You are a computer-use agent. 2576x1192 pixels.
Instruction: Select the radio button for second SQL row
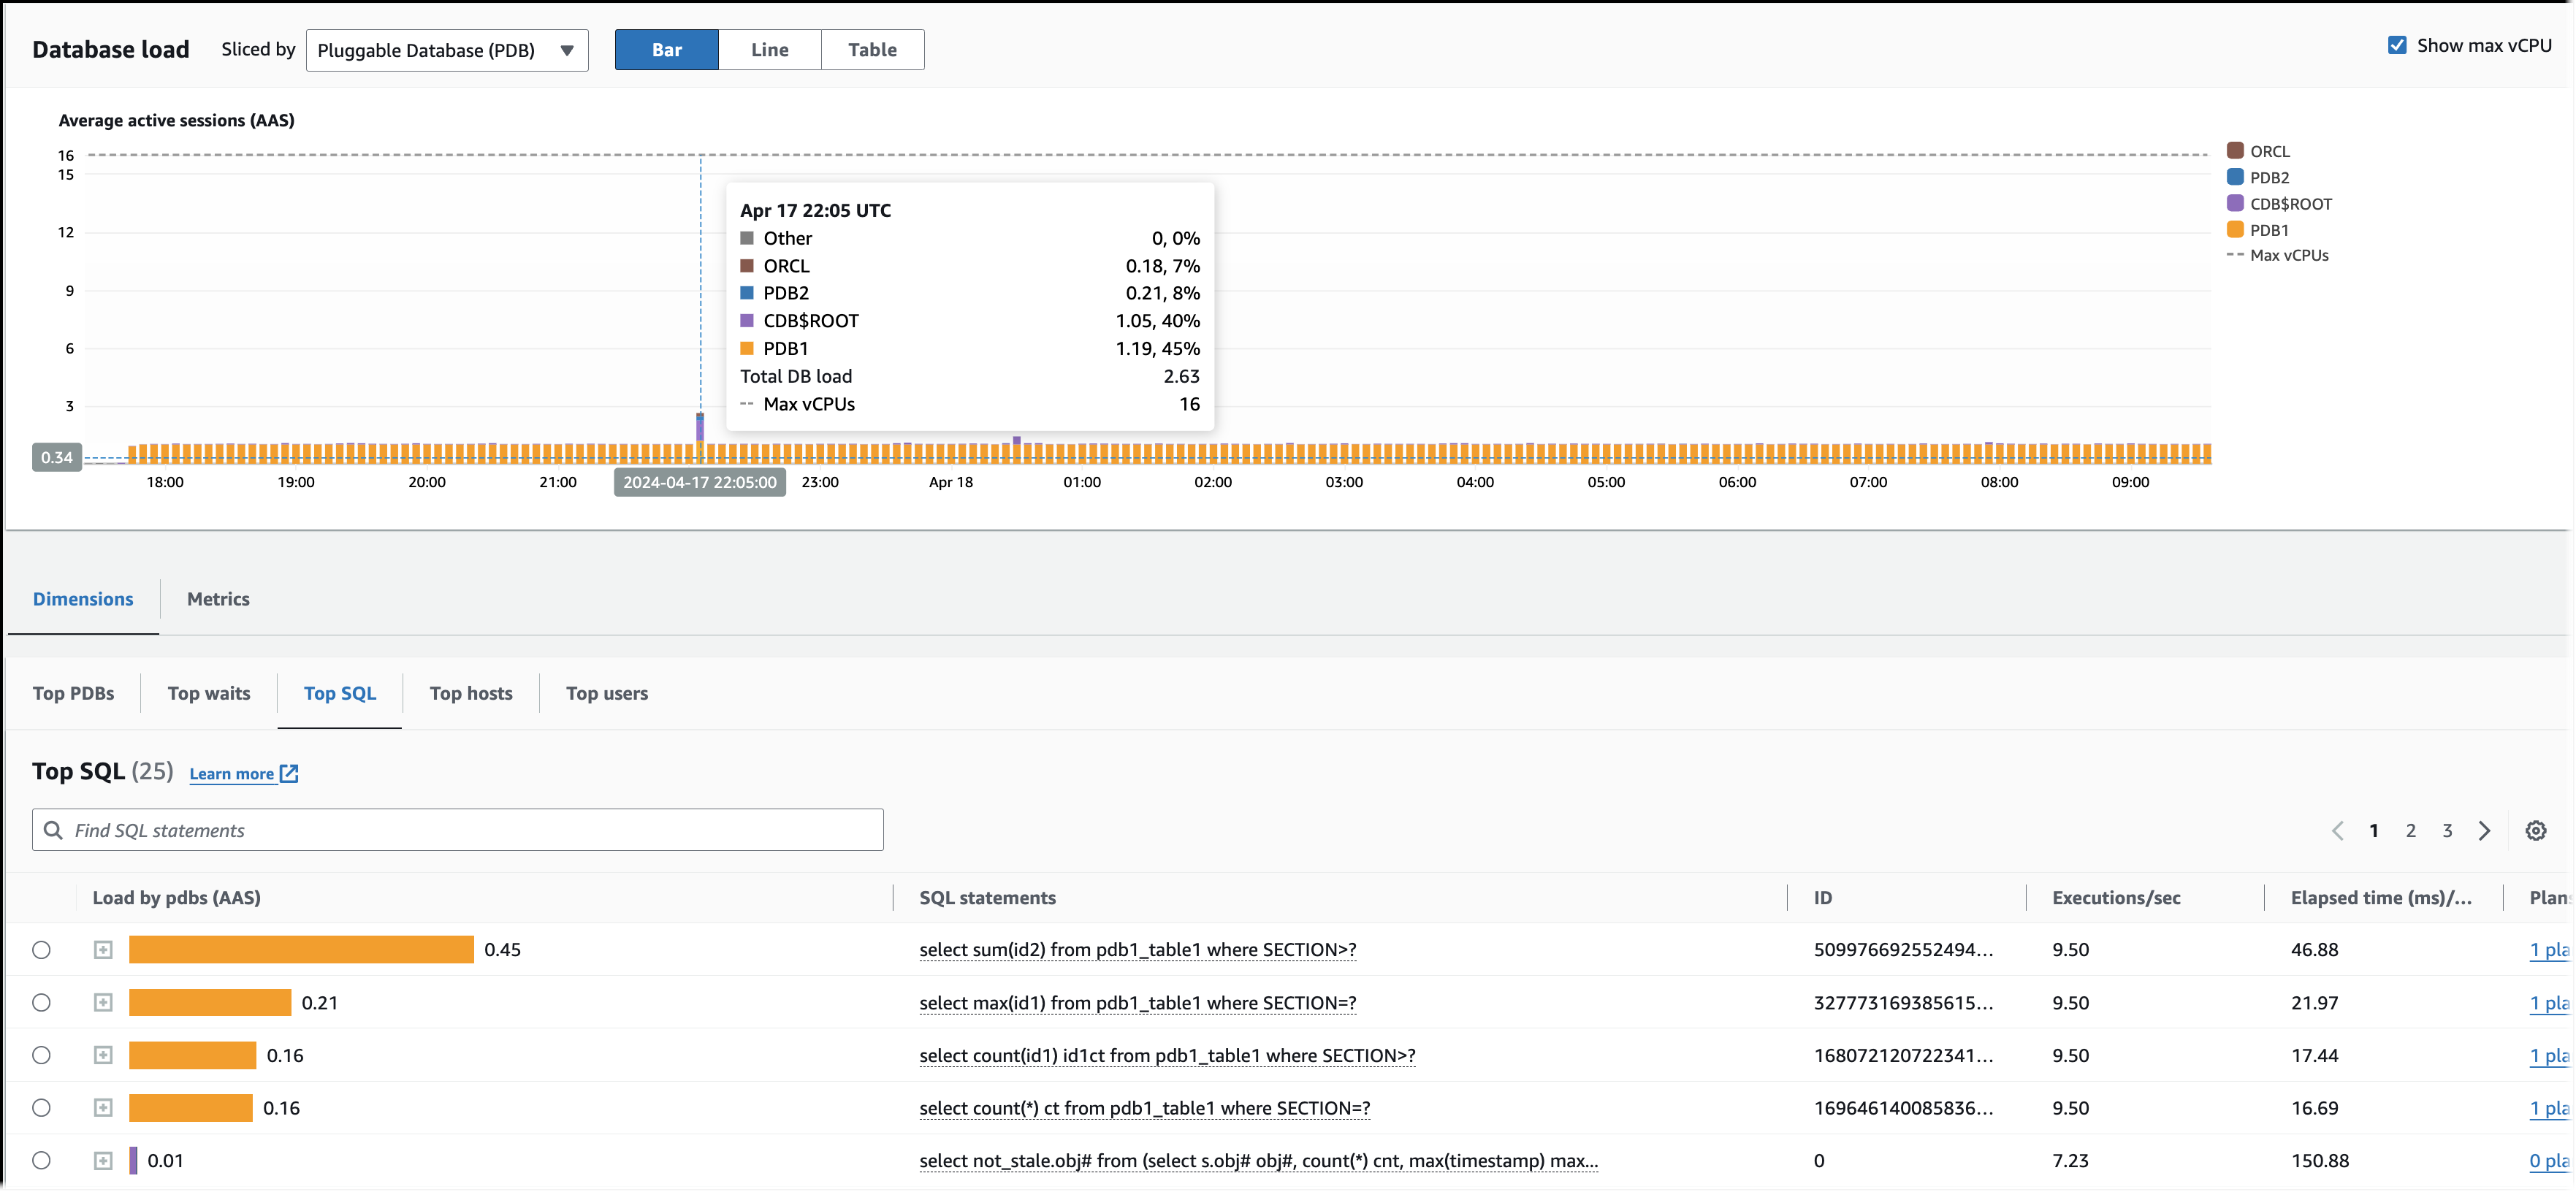tap(41, 1001)
